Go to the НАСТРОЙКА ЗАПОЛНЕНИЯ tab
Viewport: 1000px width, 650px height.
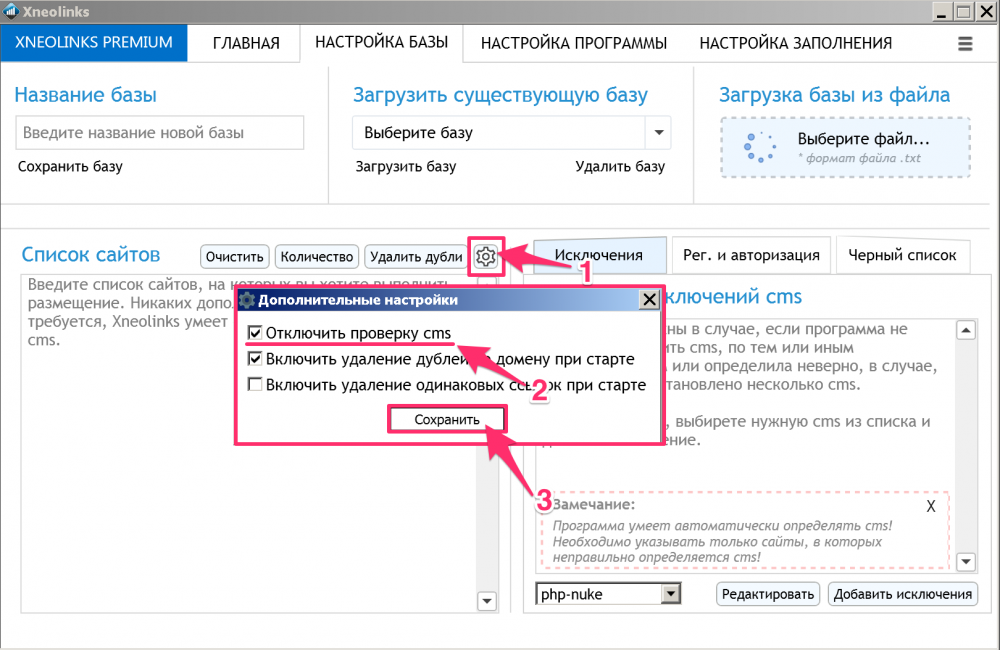796,43
